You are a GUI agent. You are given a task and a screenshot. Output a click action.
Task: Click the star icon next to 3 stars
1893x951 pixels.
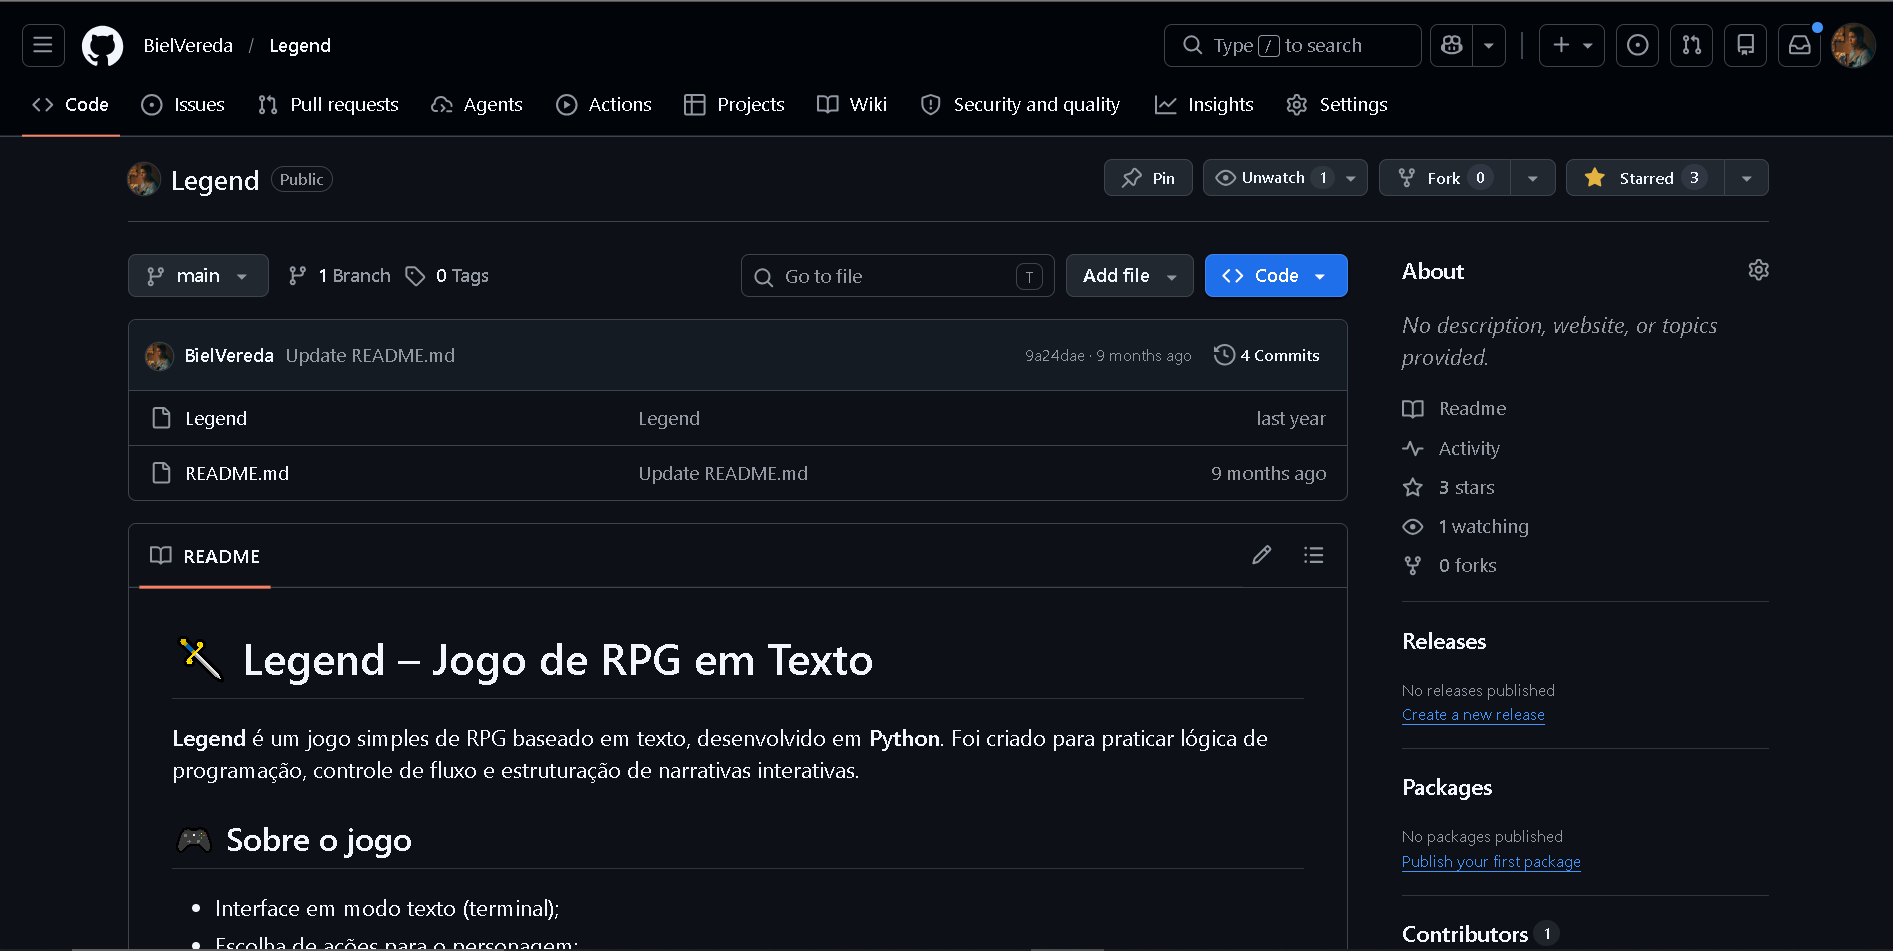[x=1413, y=488]
